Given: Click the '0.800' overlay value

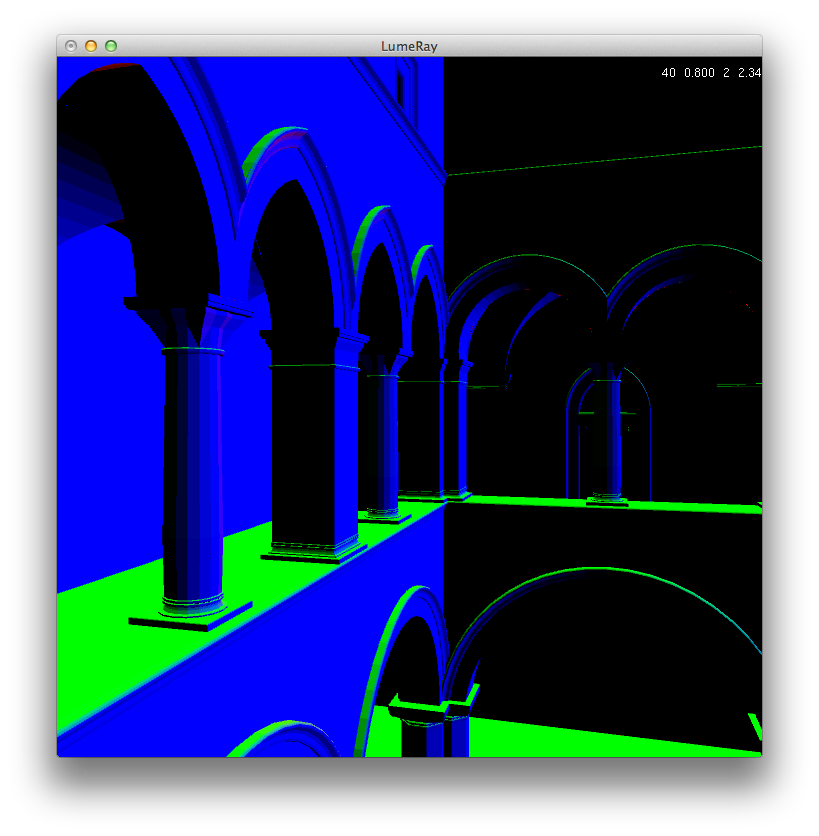Looking at the screenshot, I should pyautogui.click(x=699, y=73).
